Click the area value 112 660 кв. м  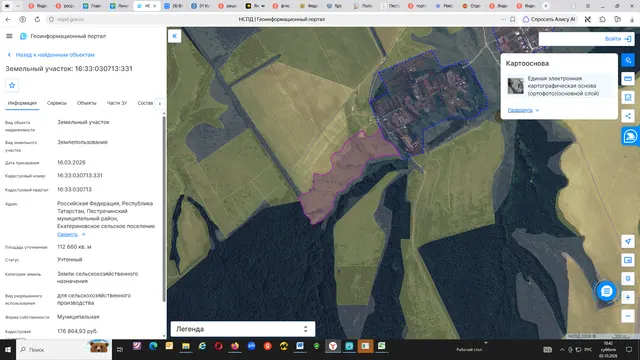pyautogui.click(x=74, y=247)
